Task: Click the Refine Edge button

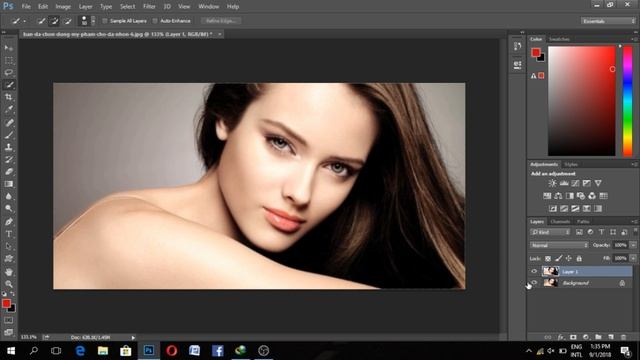Action: click(x=221, y=21)
